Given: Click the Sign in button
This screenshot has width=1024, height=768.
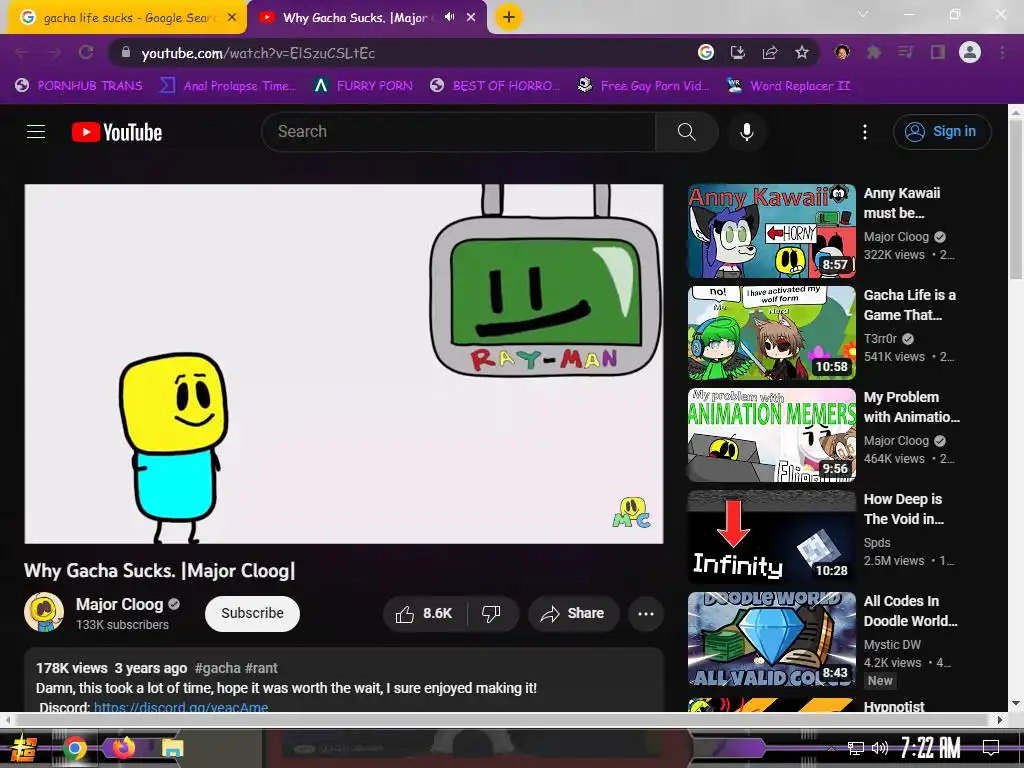Looking at the screenshot, I should pyautogui.click(x=942, y=132).
